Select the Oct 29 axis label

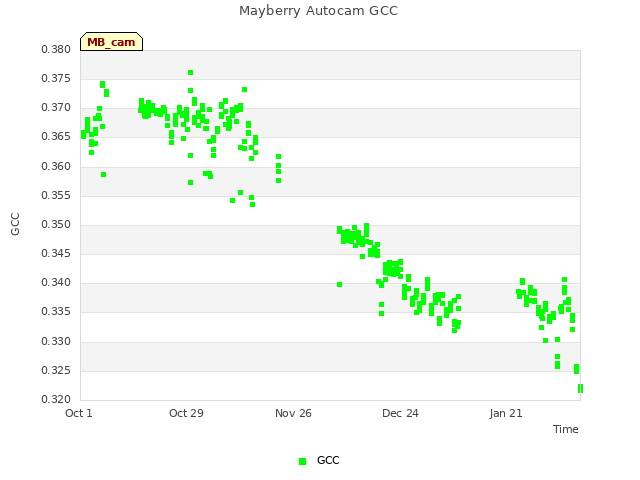pos(186,413)
